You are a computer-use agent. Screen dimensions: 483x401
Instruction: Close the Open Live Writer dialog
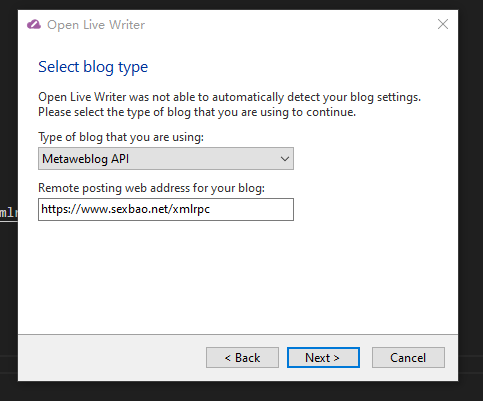point(443,24)
